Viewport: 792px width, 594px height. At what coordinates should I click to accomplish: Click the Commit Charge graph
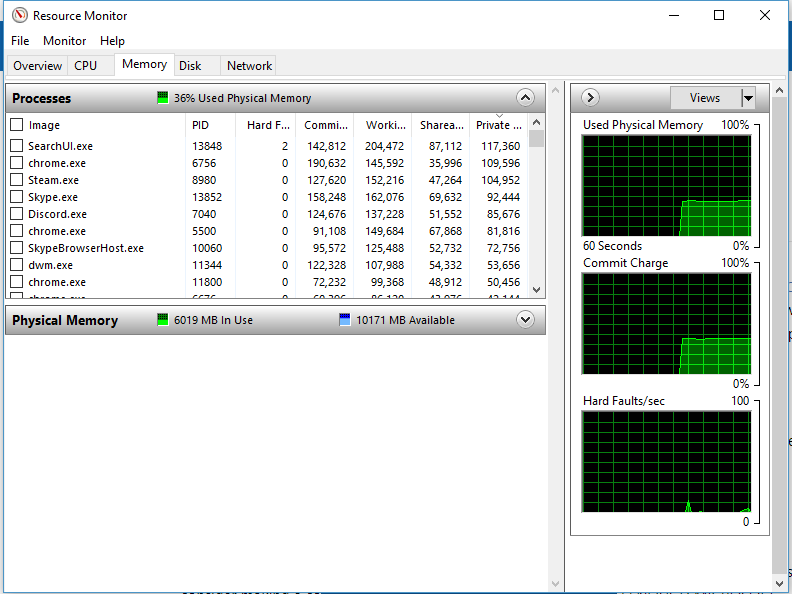click(x=667, y=323)
